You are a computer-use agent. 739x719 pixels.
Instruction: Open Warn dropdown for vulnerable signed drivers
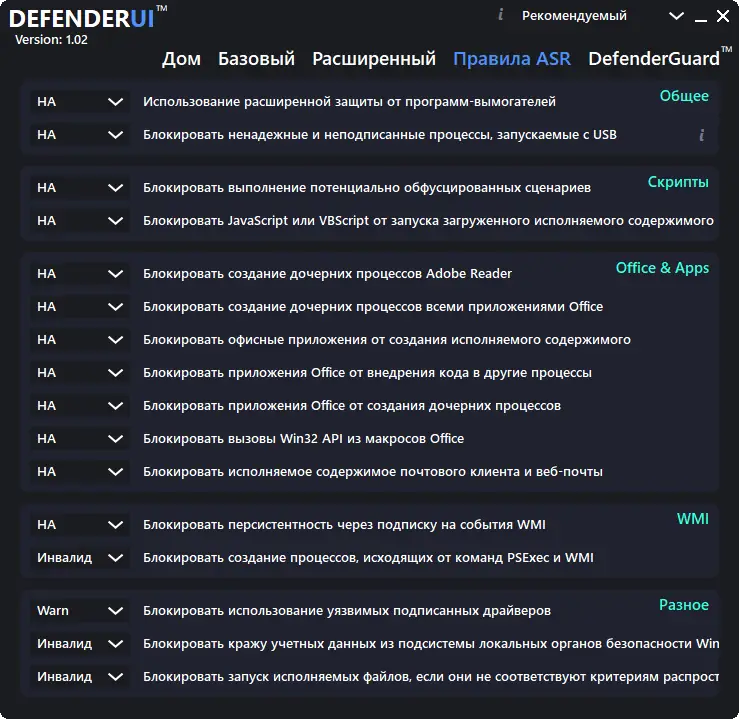(x=80, y=611)
